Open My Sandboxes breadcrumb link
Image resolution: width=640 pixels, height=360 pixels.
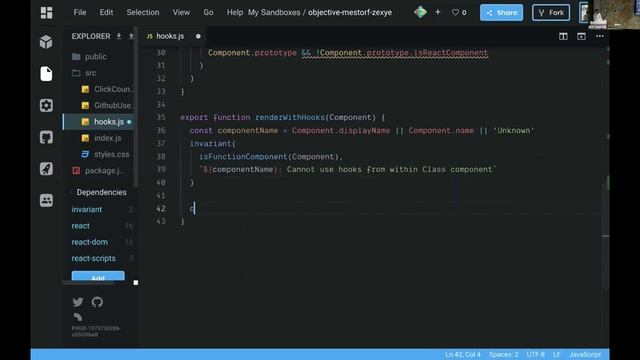274,12
